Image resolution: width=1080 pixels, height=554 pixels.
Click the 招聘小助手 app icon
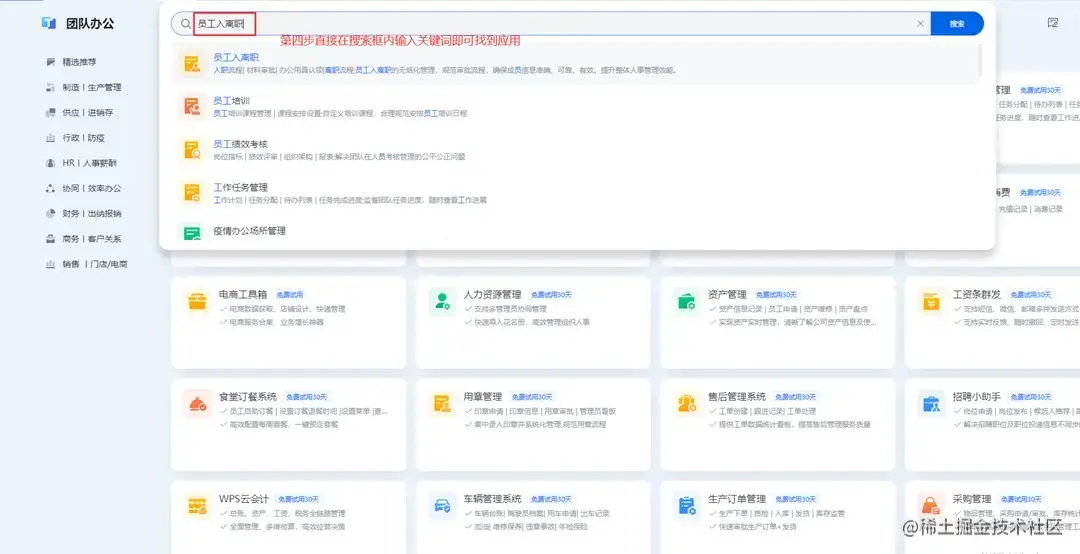coord(931,404)
